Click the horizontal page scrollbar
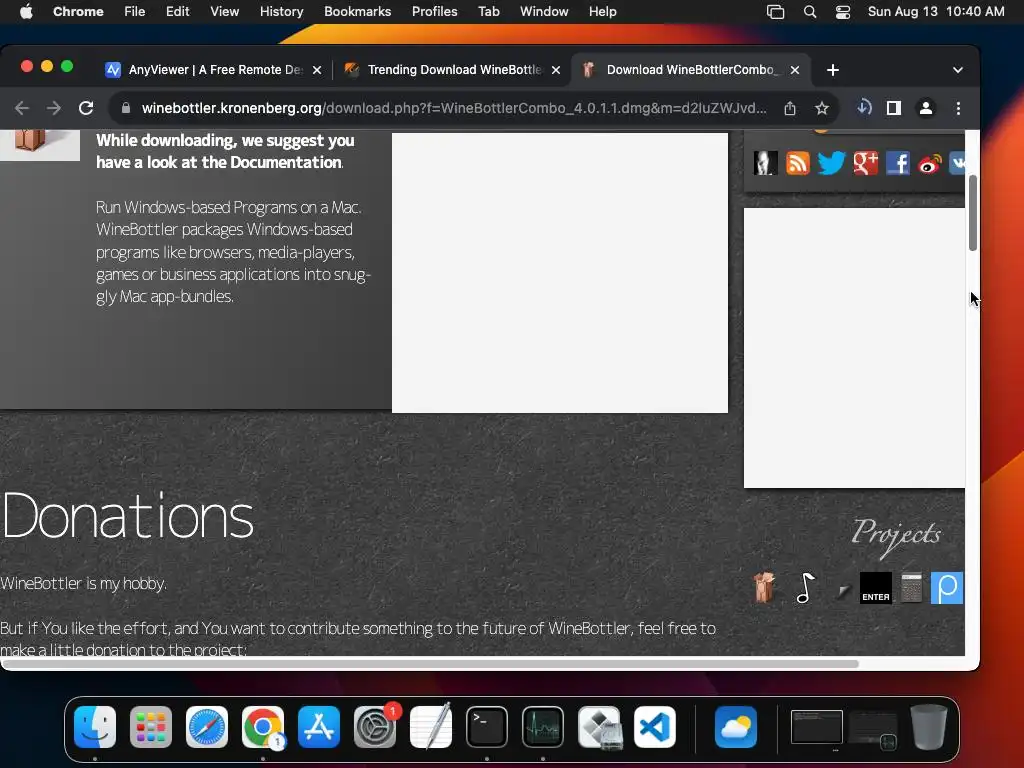This screenshot has height=768, width=1024. [430, 664]
